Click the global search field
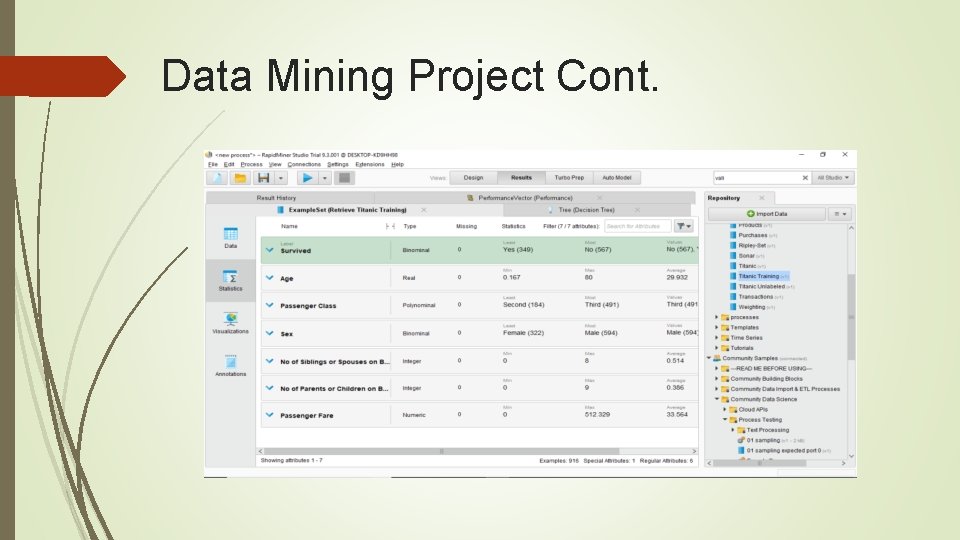 (x=757, y=178)
